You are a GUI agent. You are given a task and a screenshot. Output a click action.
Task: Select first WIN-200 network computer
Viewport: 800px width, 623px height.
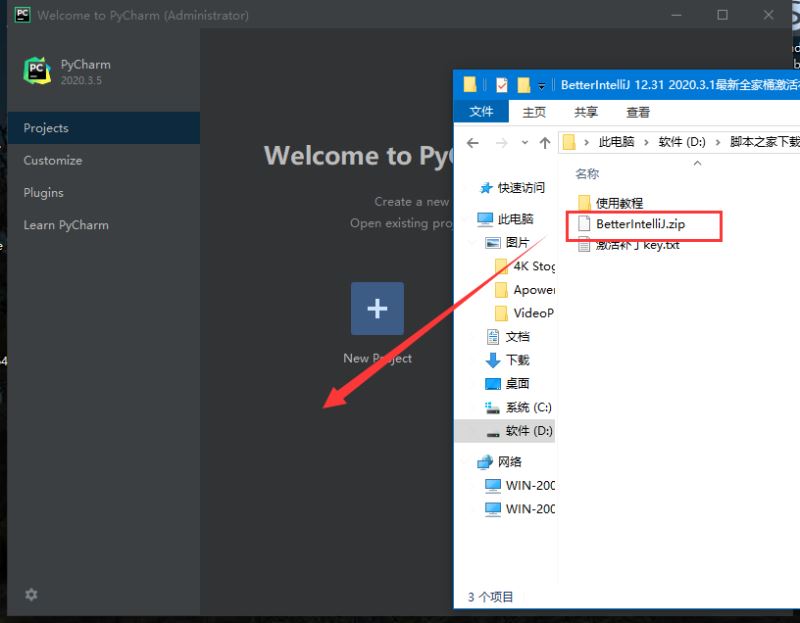tap(530, 485)
